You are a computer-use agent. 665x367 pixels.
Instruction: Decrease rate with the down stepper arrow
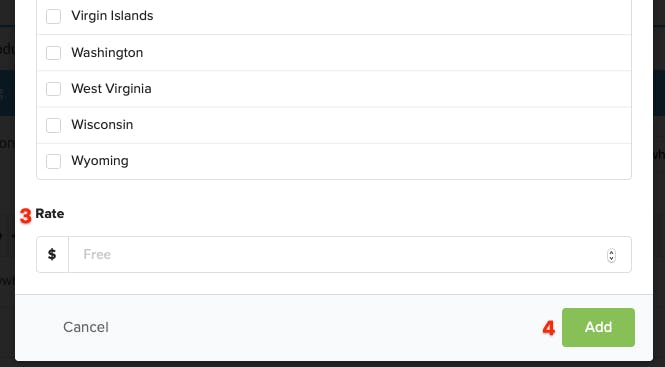coord(611,258)
